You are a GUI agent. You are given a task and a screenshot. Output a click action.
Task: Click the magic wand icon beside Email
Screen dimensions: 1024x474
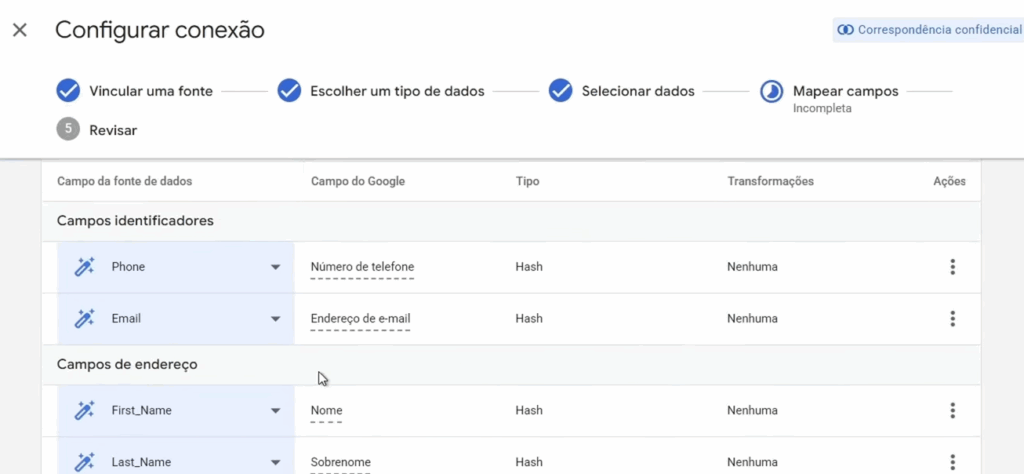click(x=85, y=319)
